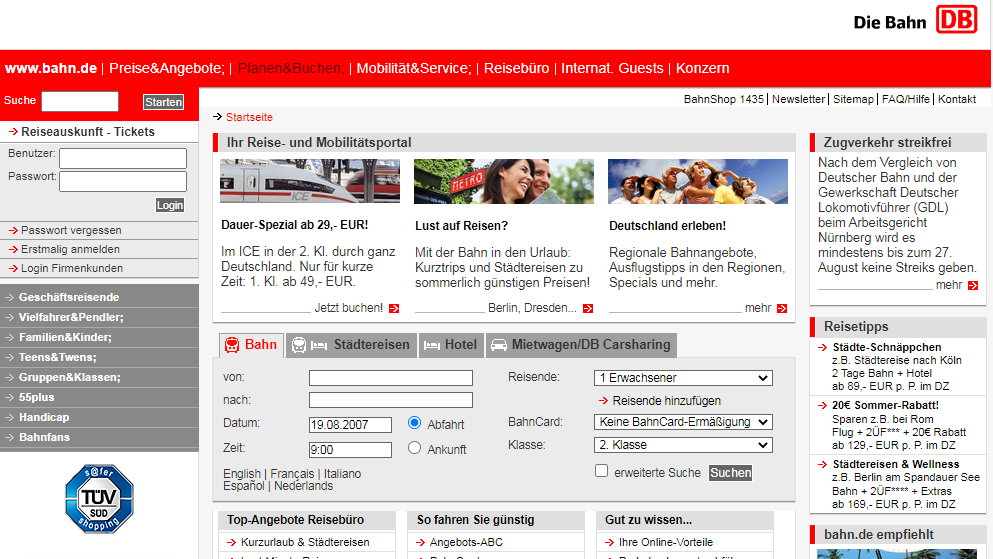
Task: Open the Hotel tab with bed icon
Action: tap(450, 345)
